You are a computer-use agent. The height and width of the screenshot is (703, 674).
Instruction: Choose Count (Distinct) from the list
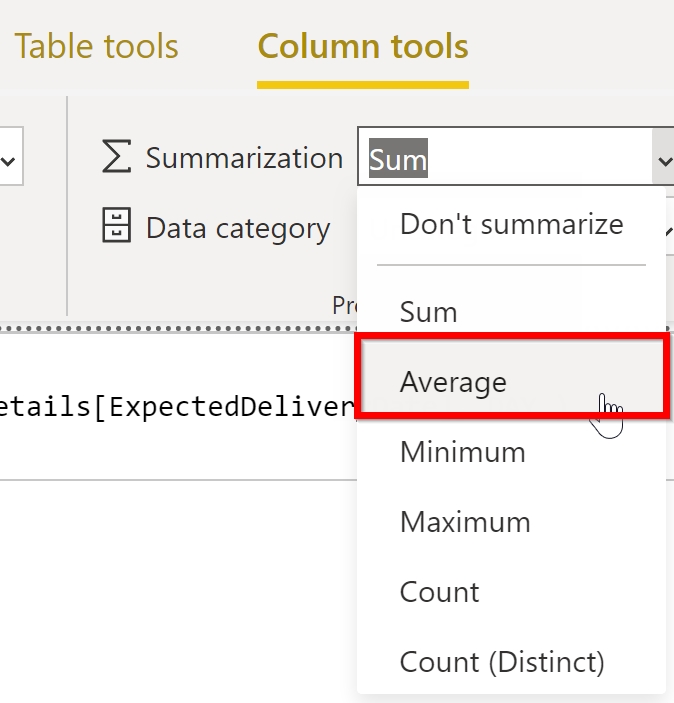click(x=511, y=662)
